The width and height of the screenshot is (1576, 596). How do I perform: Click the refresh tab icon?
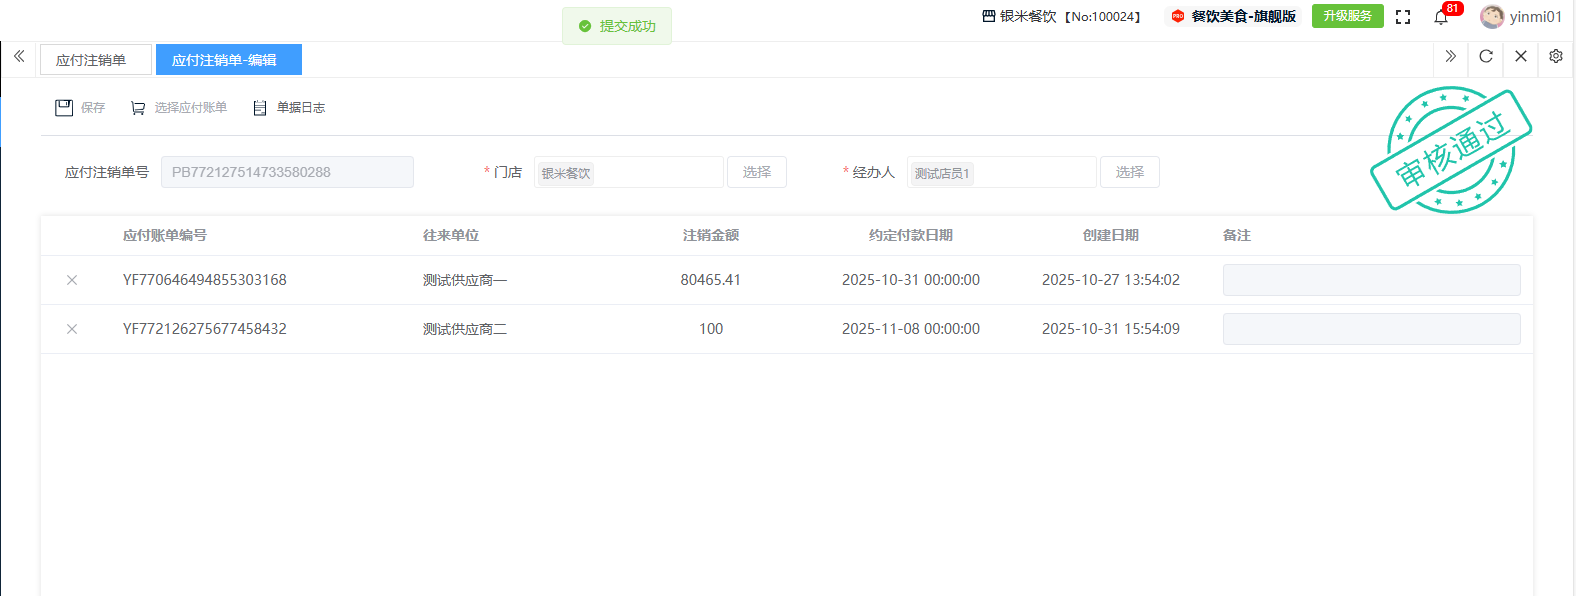click(x=1486, y=57)
